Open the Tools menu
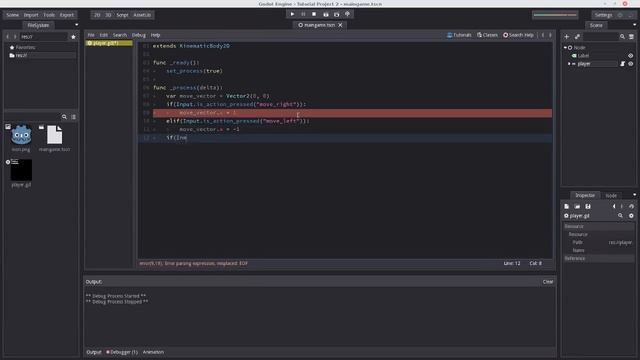This screenshot has width=640, height=360. coord(49,15)
